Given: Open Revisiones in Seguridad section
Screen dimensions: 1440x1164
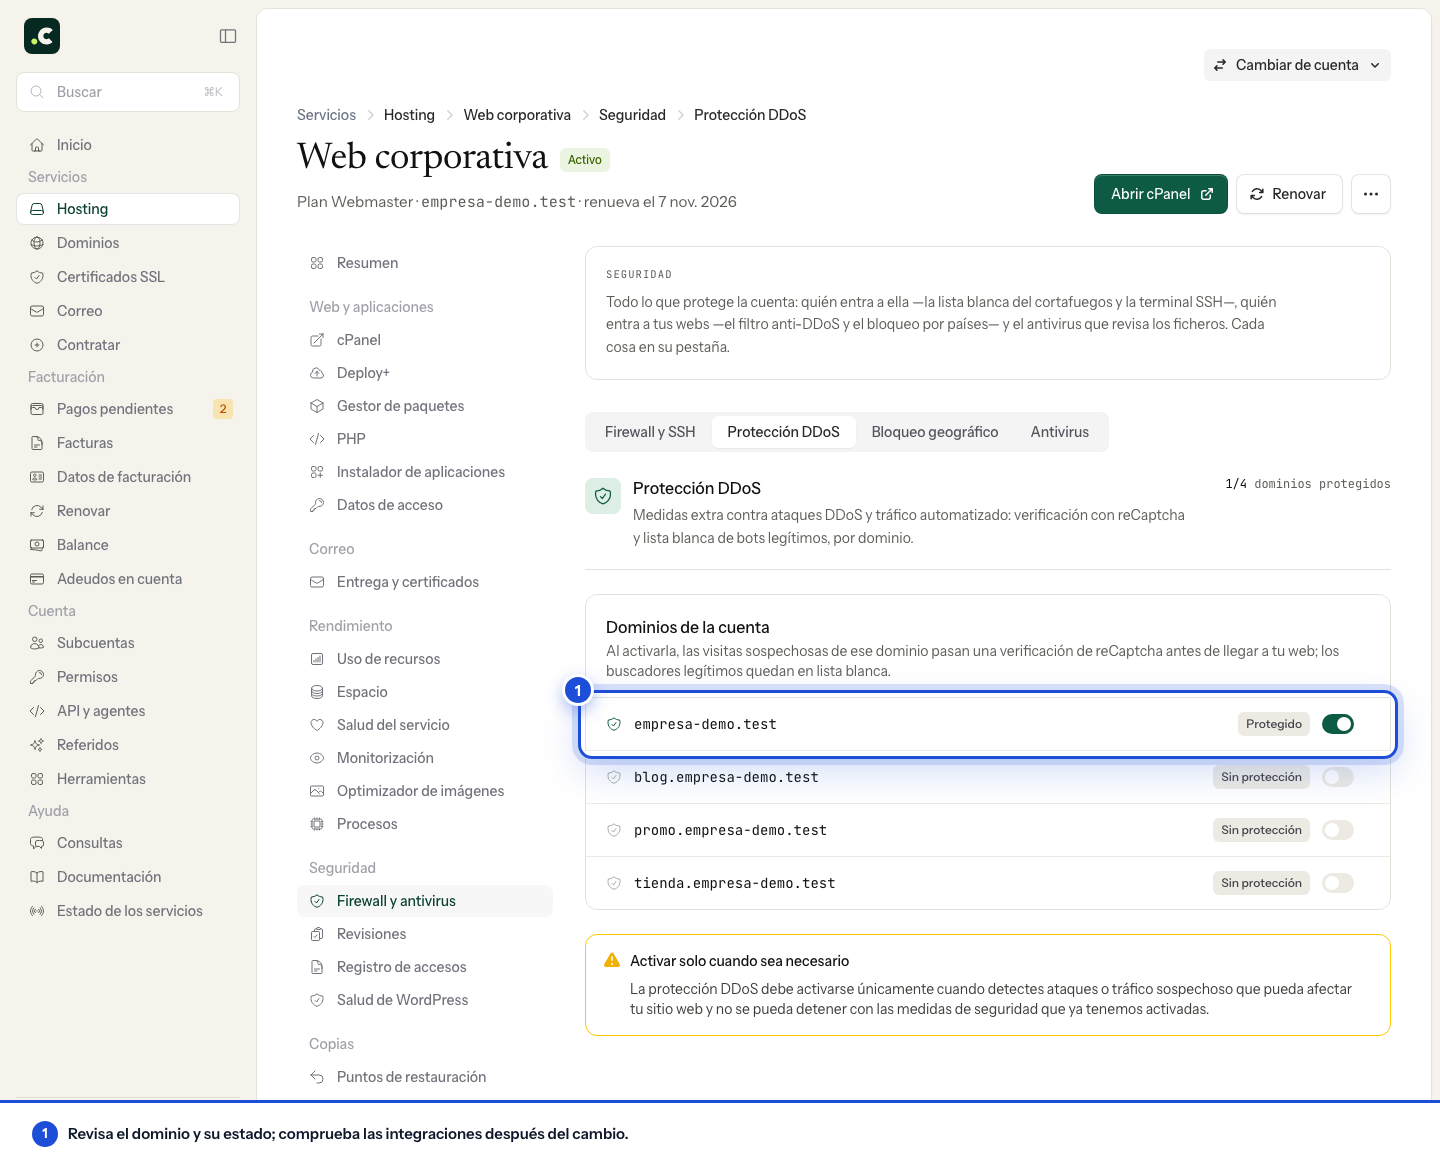Looking at the screenshot, I should click(425, 934).
